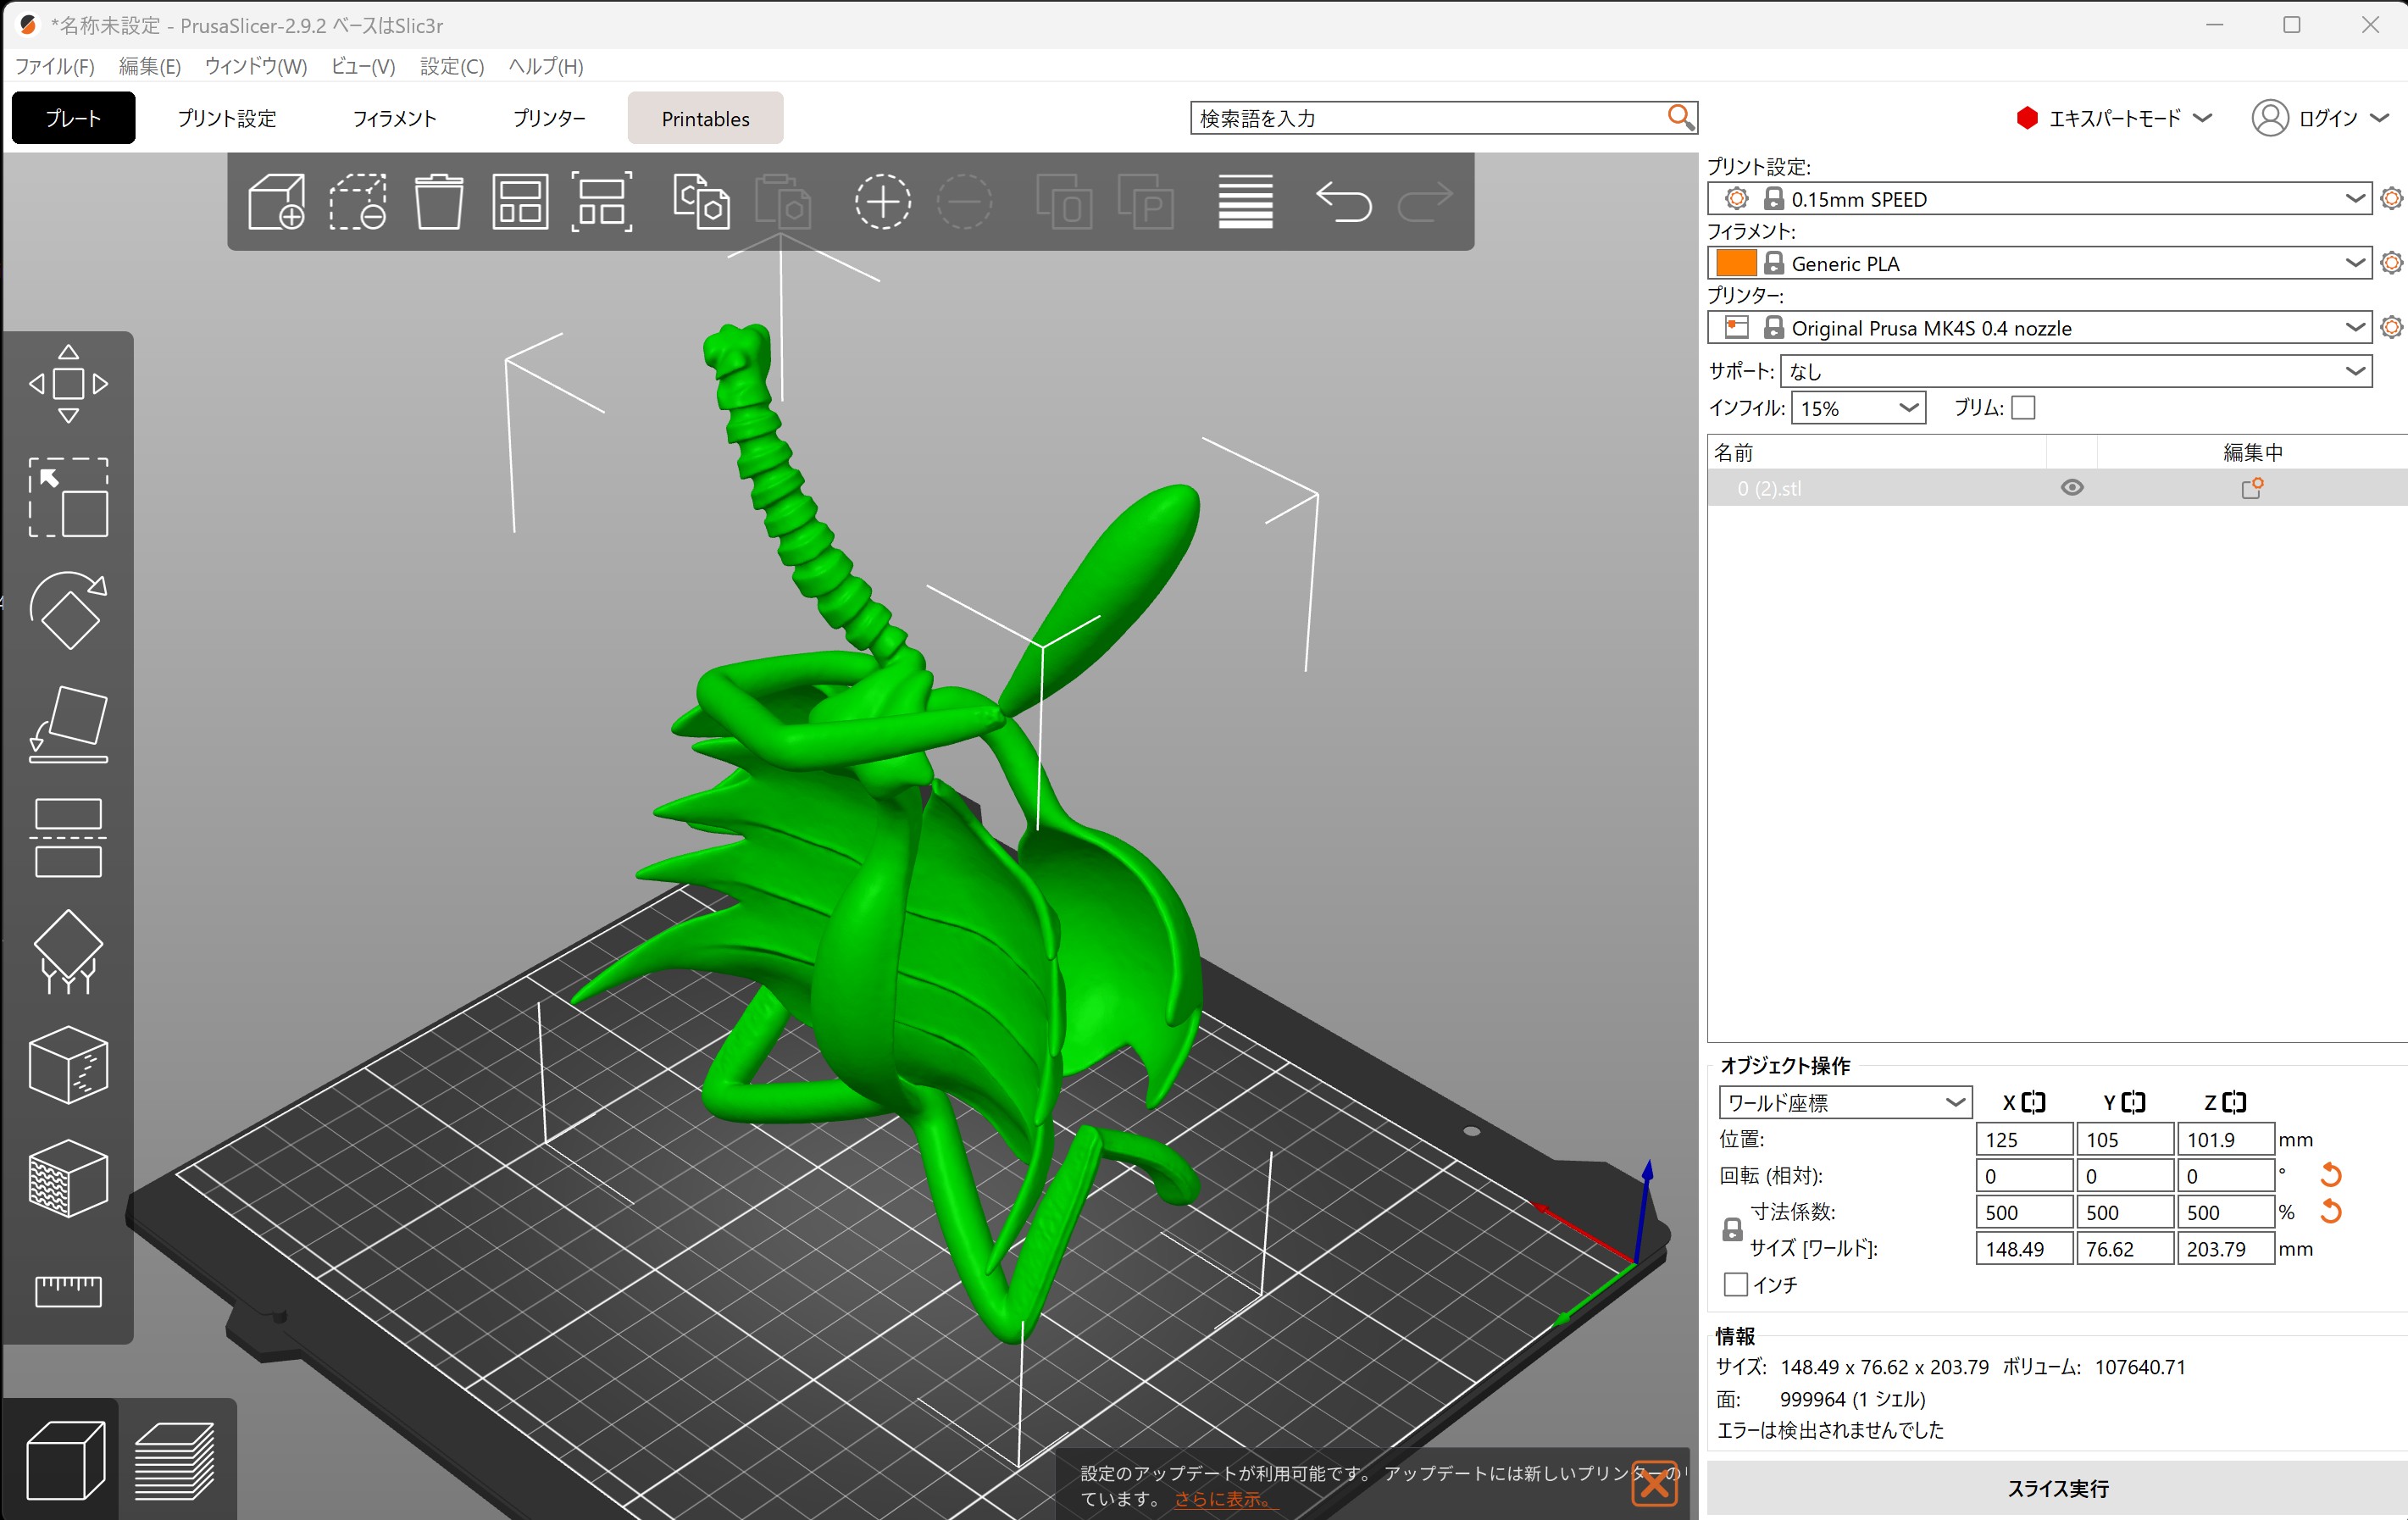Expand the Expert mode dropdown
The height and width of the screenshot is (1520, 2408).
pyautogui.click(x=2113, y=118)
